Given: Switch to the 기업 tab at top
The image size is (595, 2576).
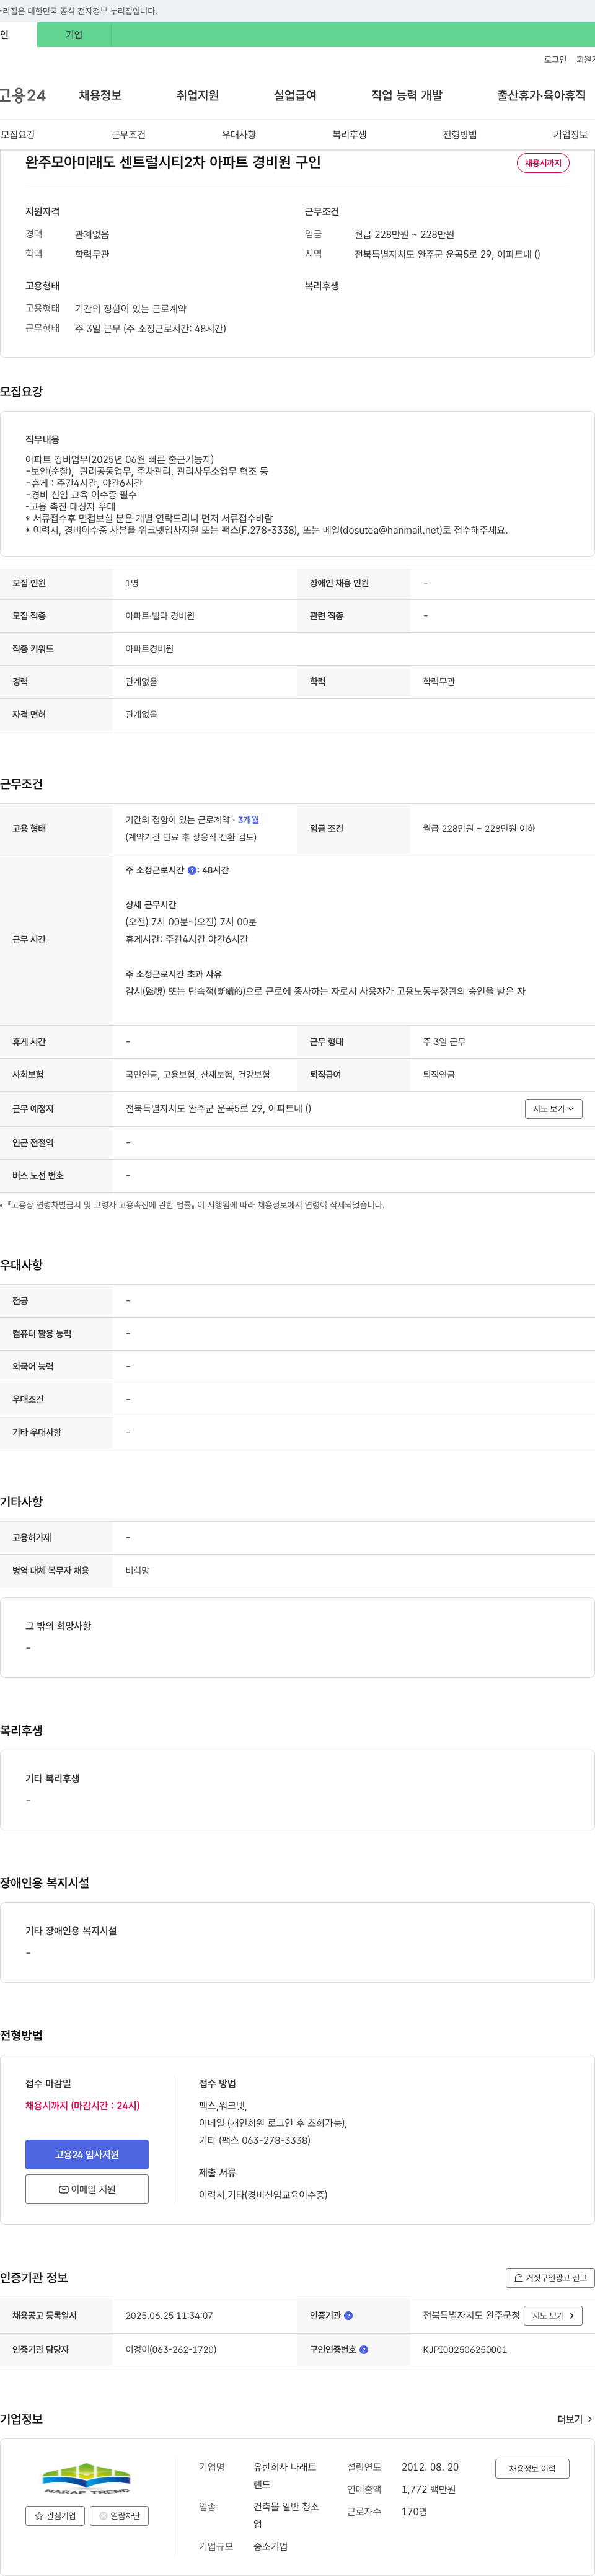Looking at the screenshot, I should click(x=74, y=35).
